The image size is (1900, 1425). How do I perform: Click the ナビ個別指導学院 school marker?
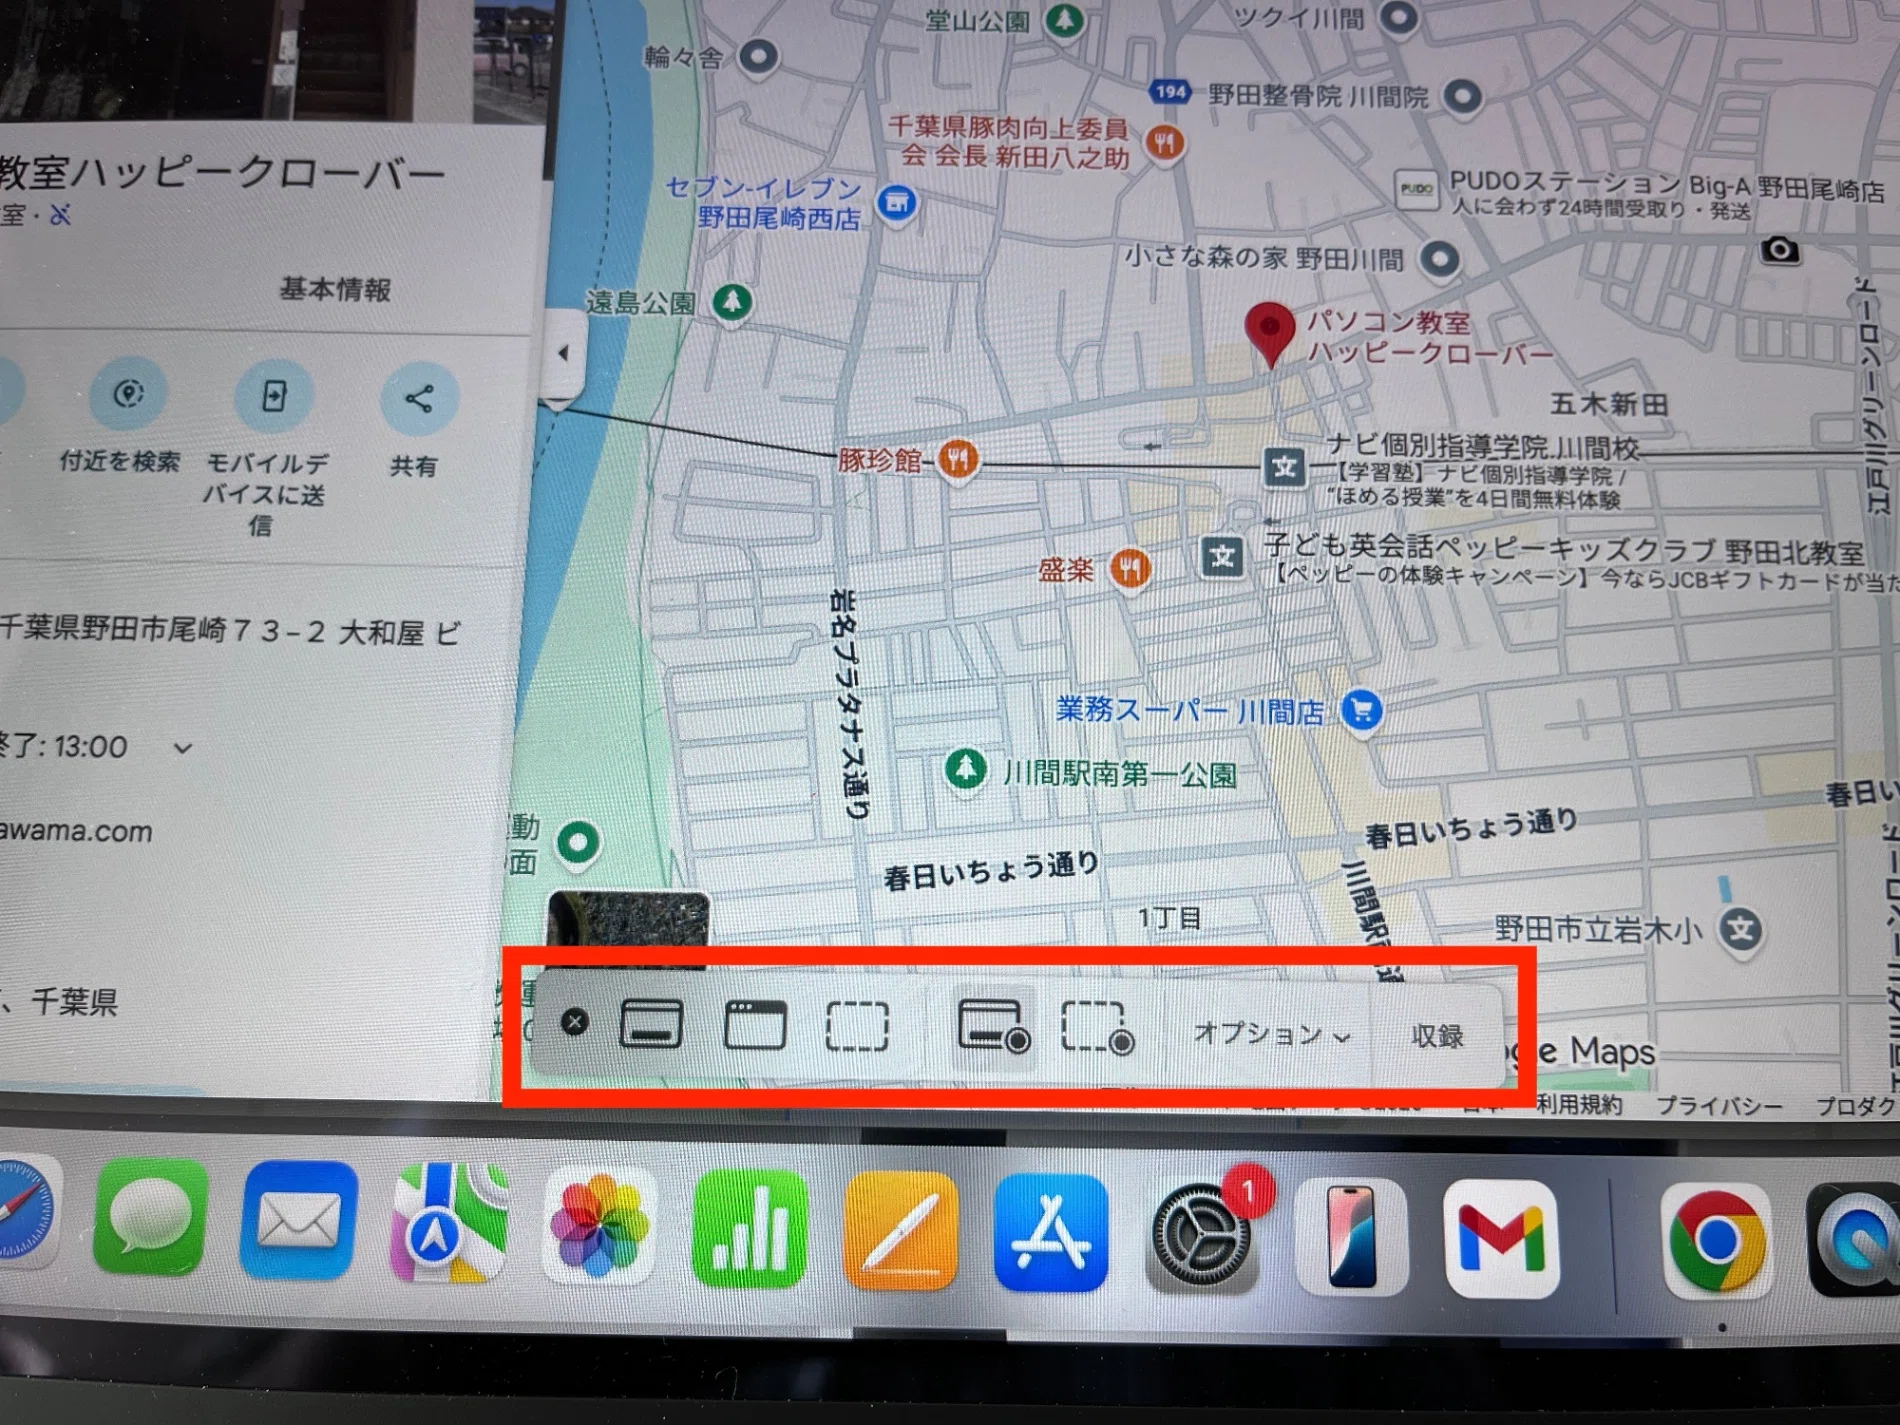point(1285,467)
